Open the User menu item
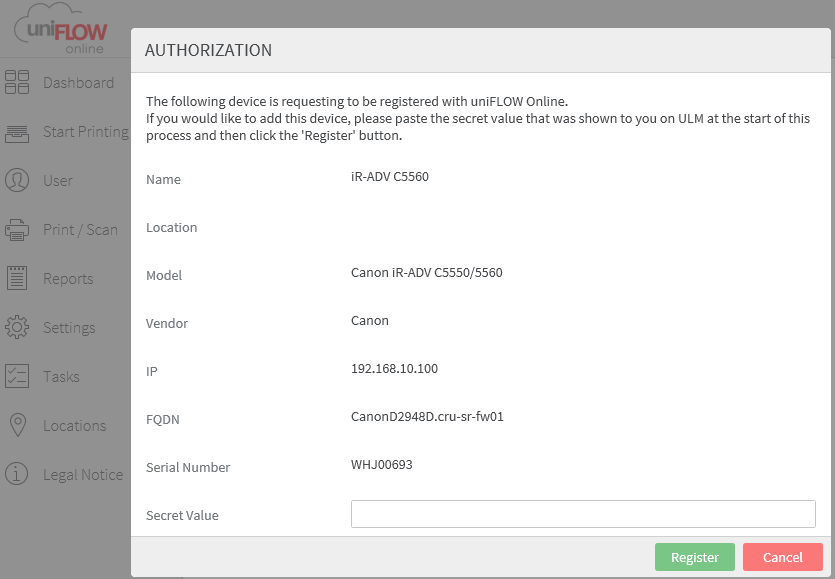The image size is (835, 579). tap(58, 181)
